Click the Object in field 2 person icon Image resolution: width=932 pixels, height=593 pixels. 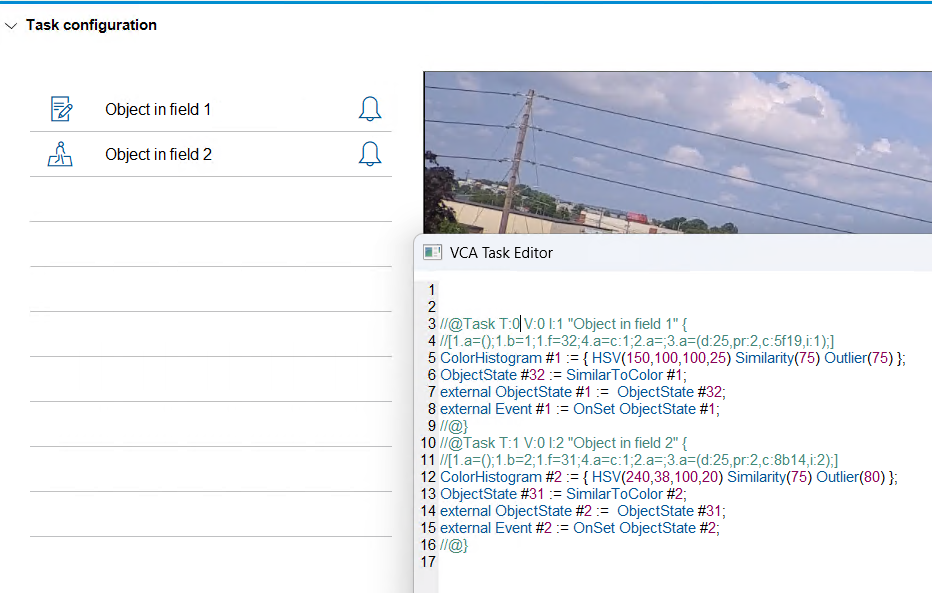pyautogui.click(x=62, y=154)
